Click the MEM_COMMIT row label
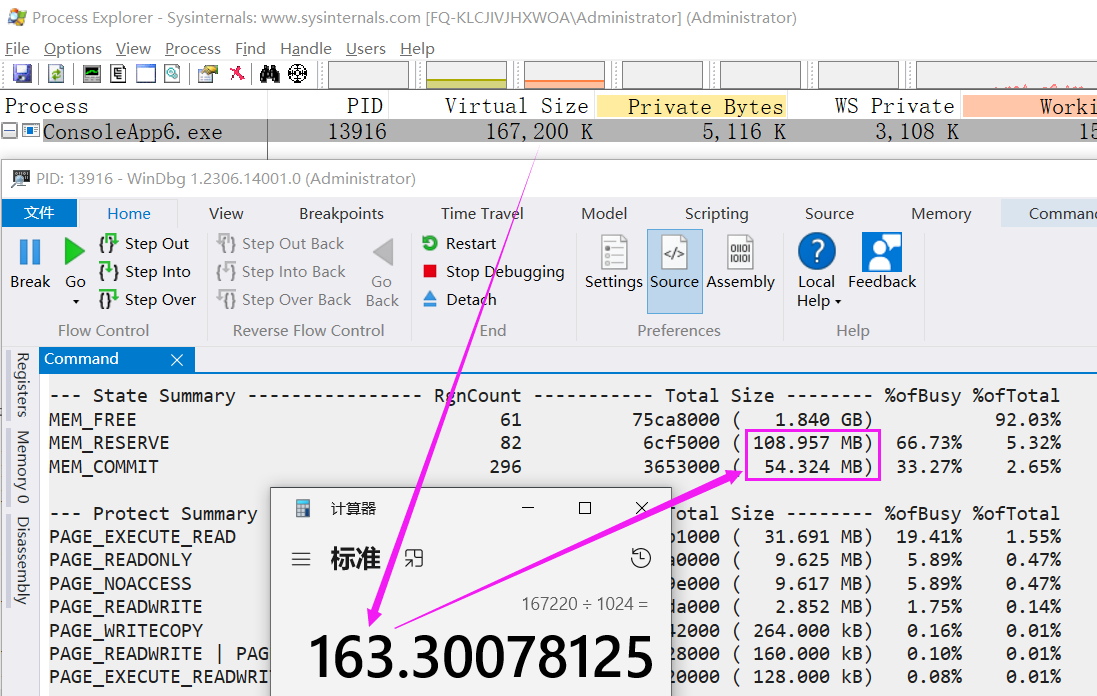 [104, 467]
